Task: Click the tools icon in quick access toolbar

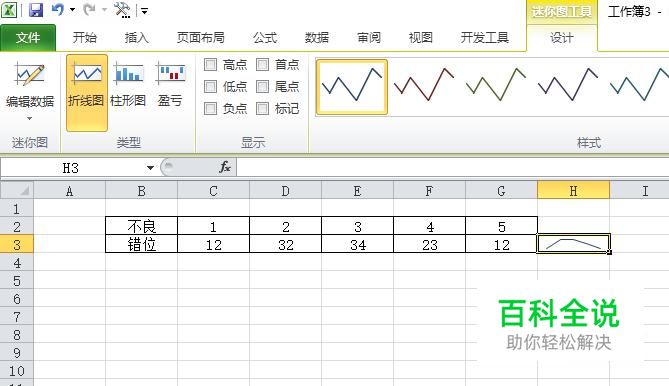Action: (122, 10)
